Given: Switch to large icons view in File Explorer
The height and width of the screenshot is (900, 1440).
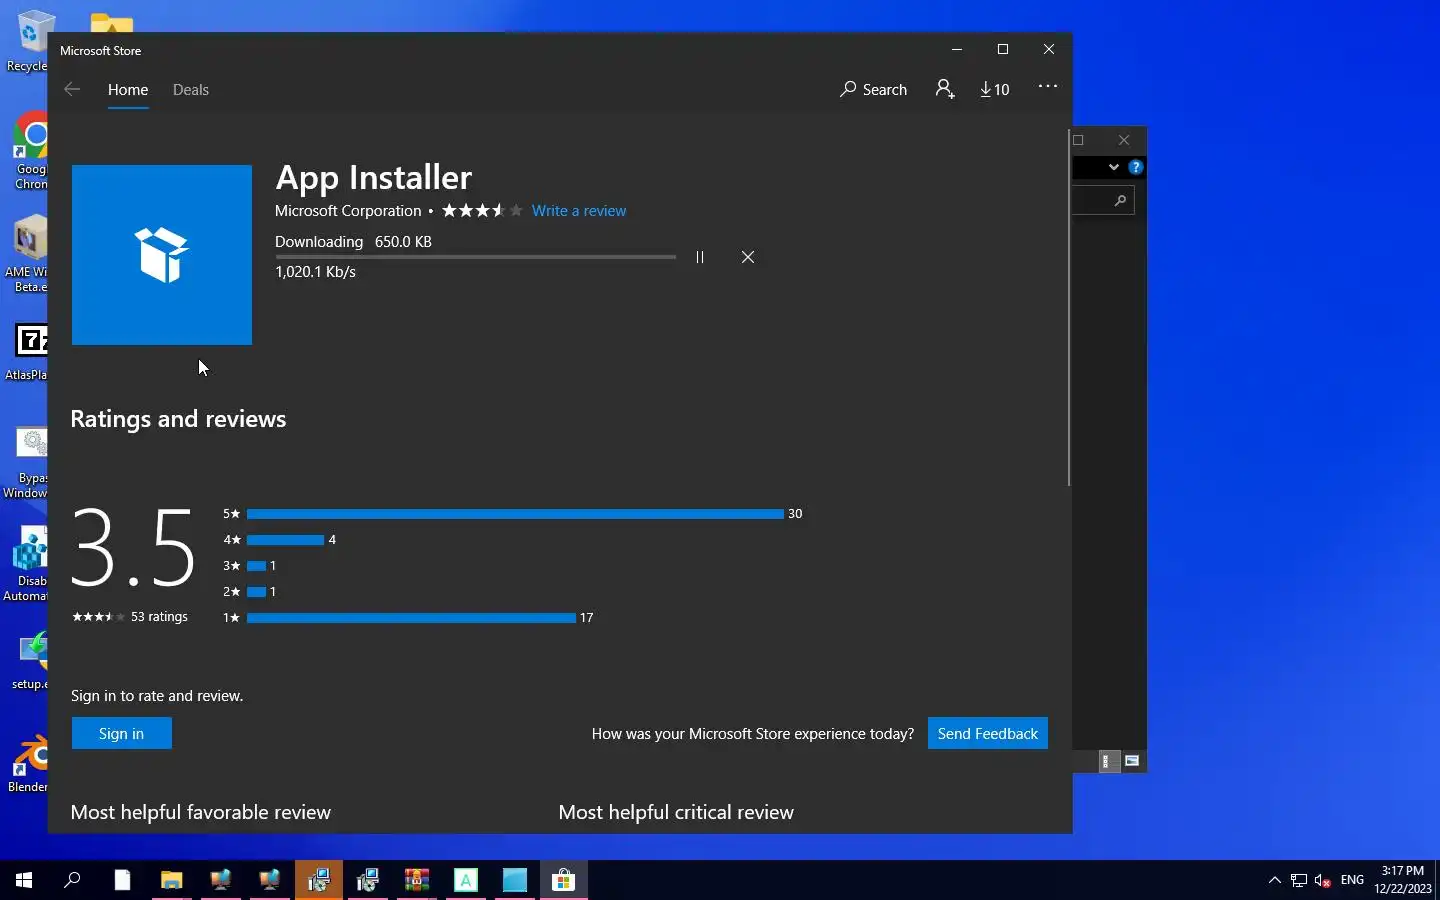Looking at the screenshot, I should tap(1132, 762).
